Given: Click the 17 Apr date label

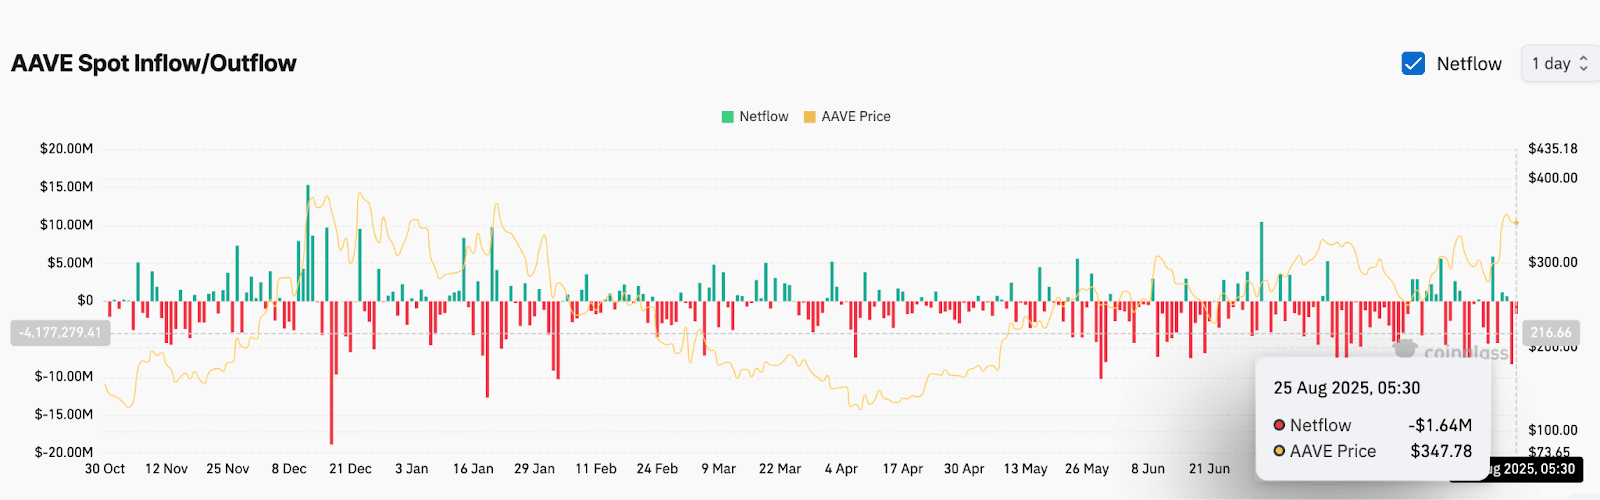Looking at the screenshot, I should (x=902, y=469).
